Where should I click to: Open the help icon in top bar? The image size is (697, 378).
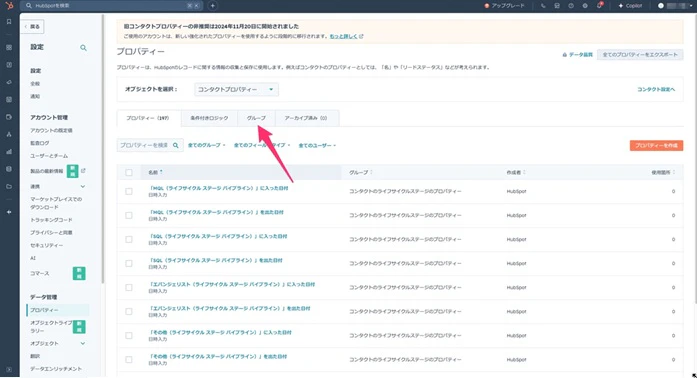pyautogui.click(x=571, y=6)
